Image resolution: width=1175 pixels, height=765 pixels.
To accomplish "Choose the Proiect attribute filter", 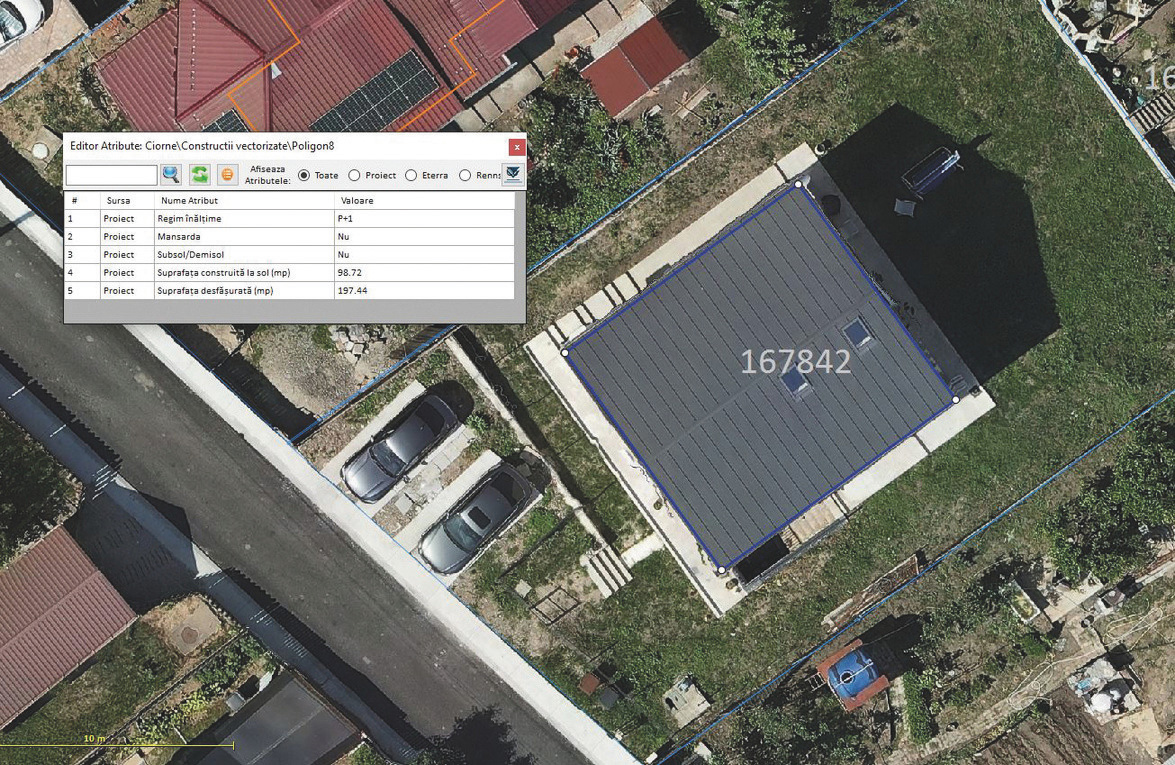I will point(354,176).
